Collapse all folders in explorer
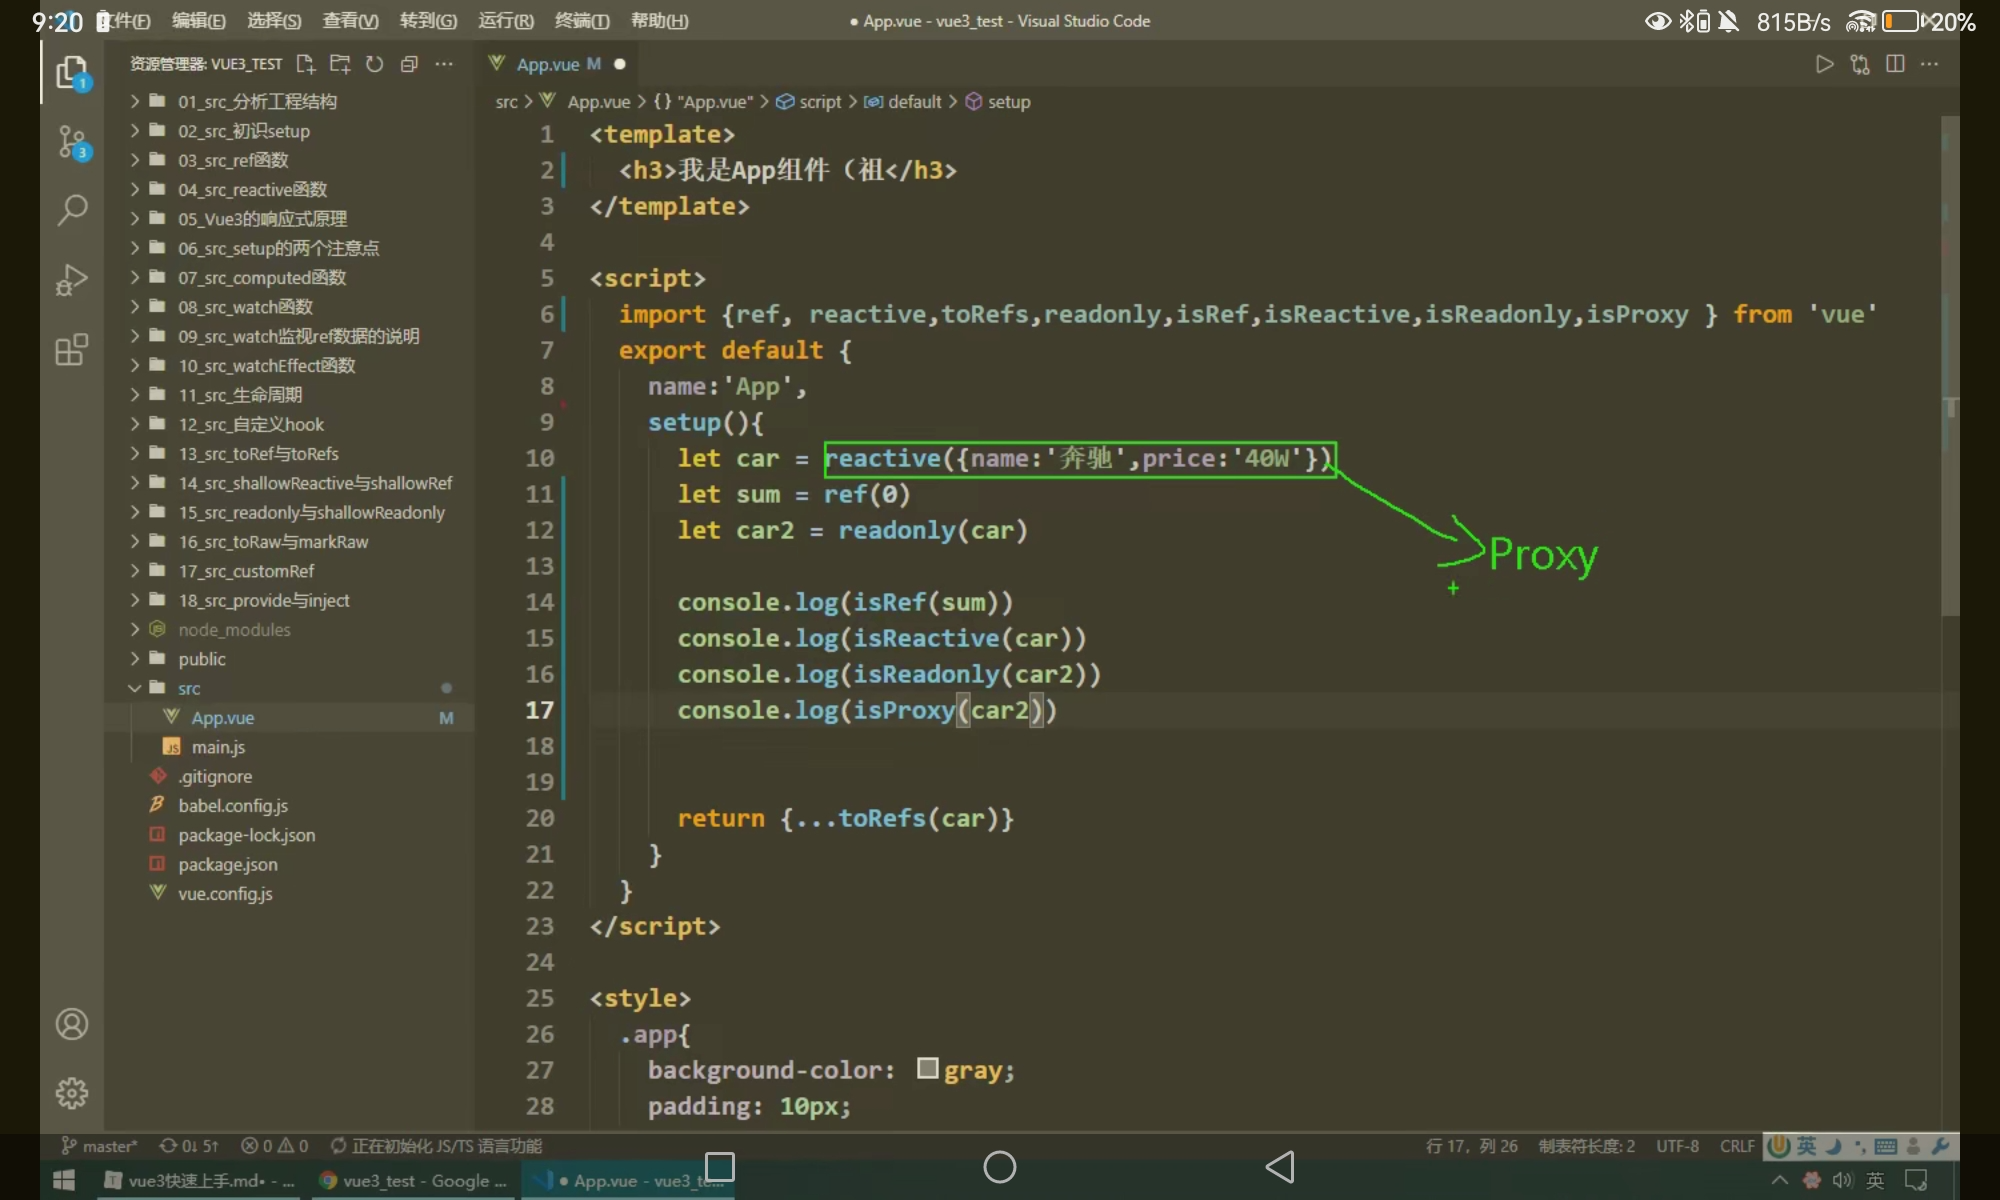This screenshot has width=2000, height=1200. pos(409,64)
